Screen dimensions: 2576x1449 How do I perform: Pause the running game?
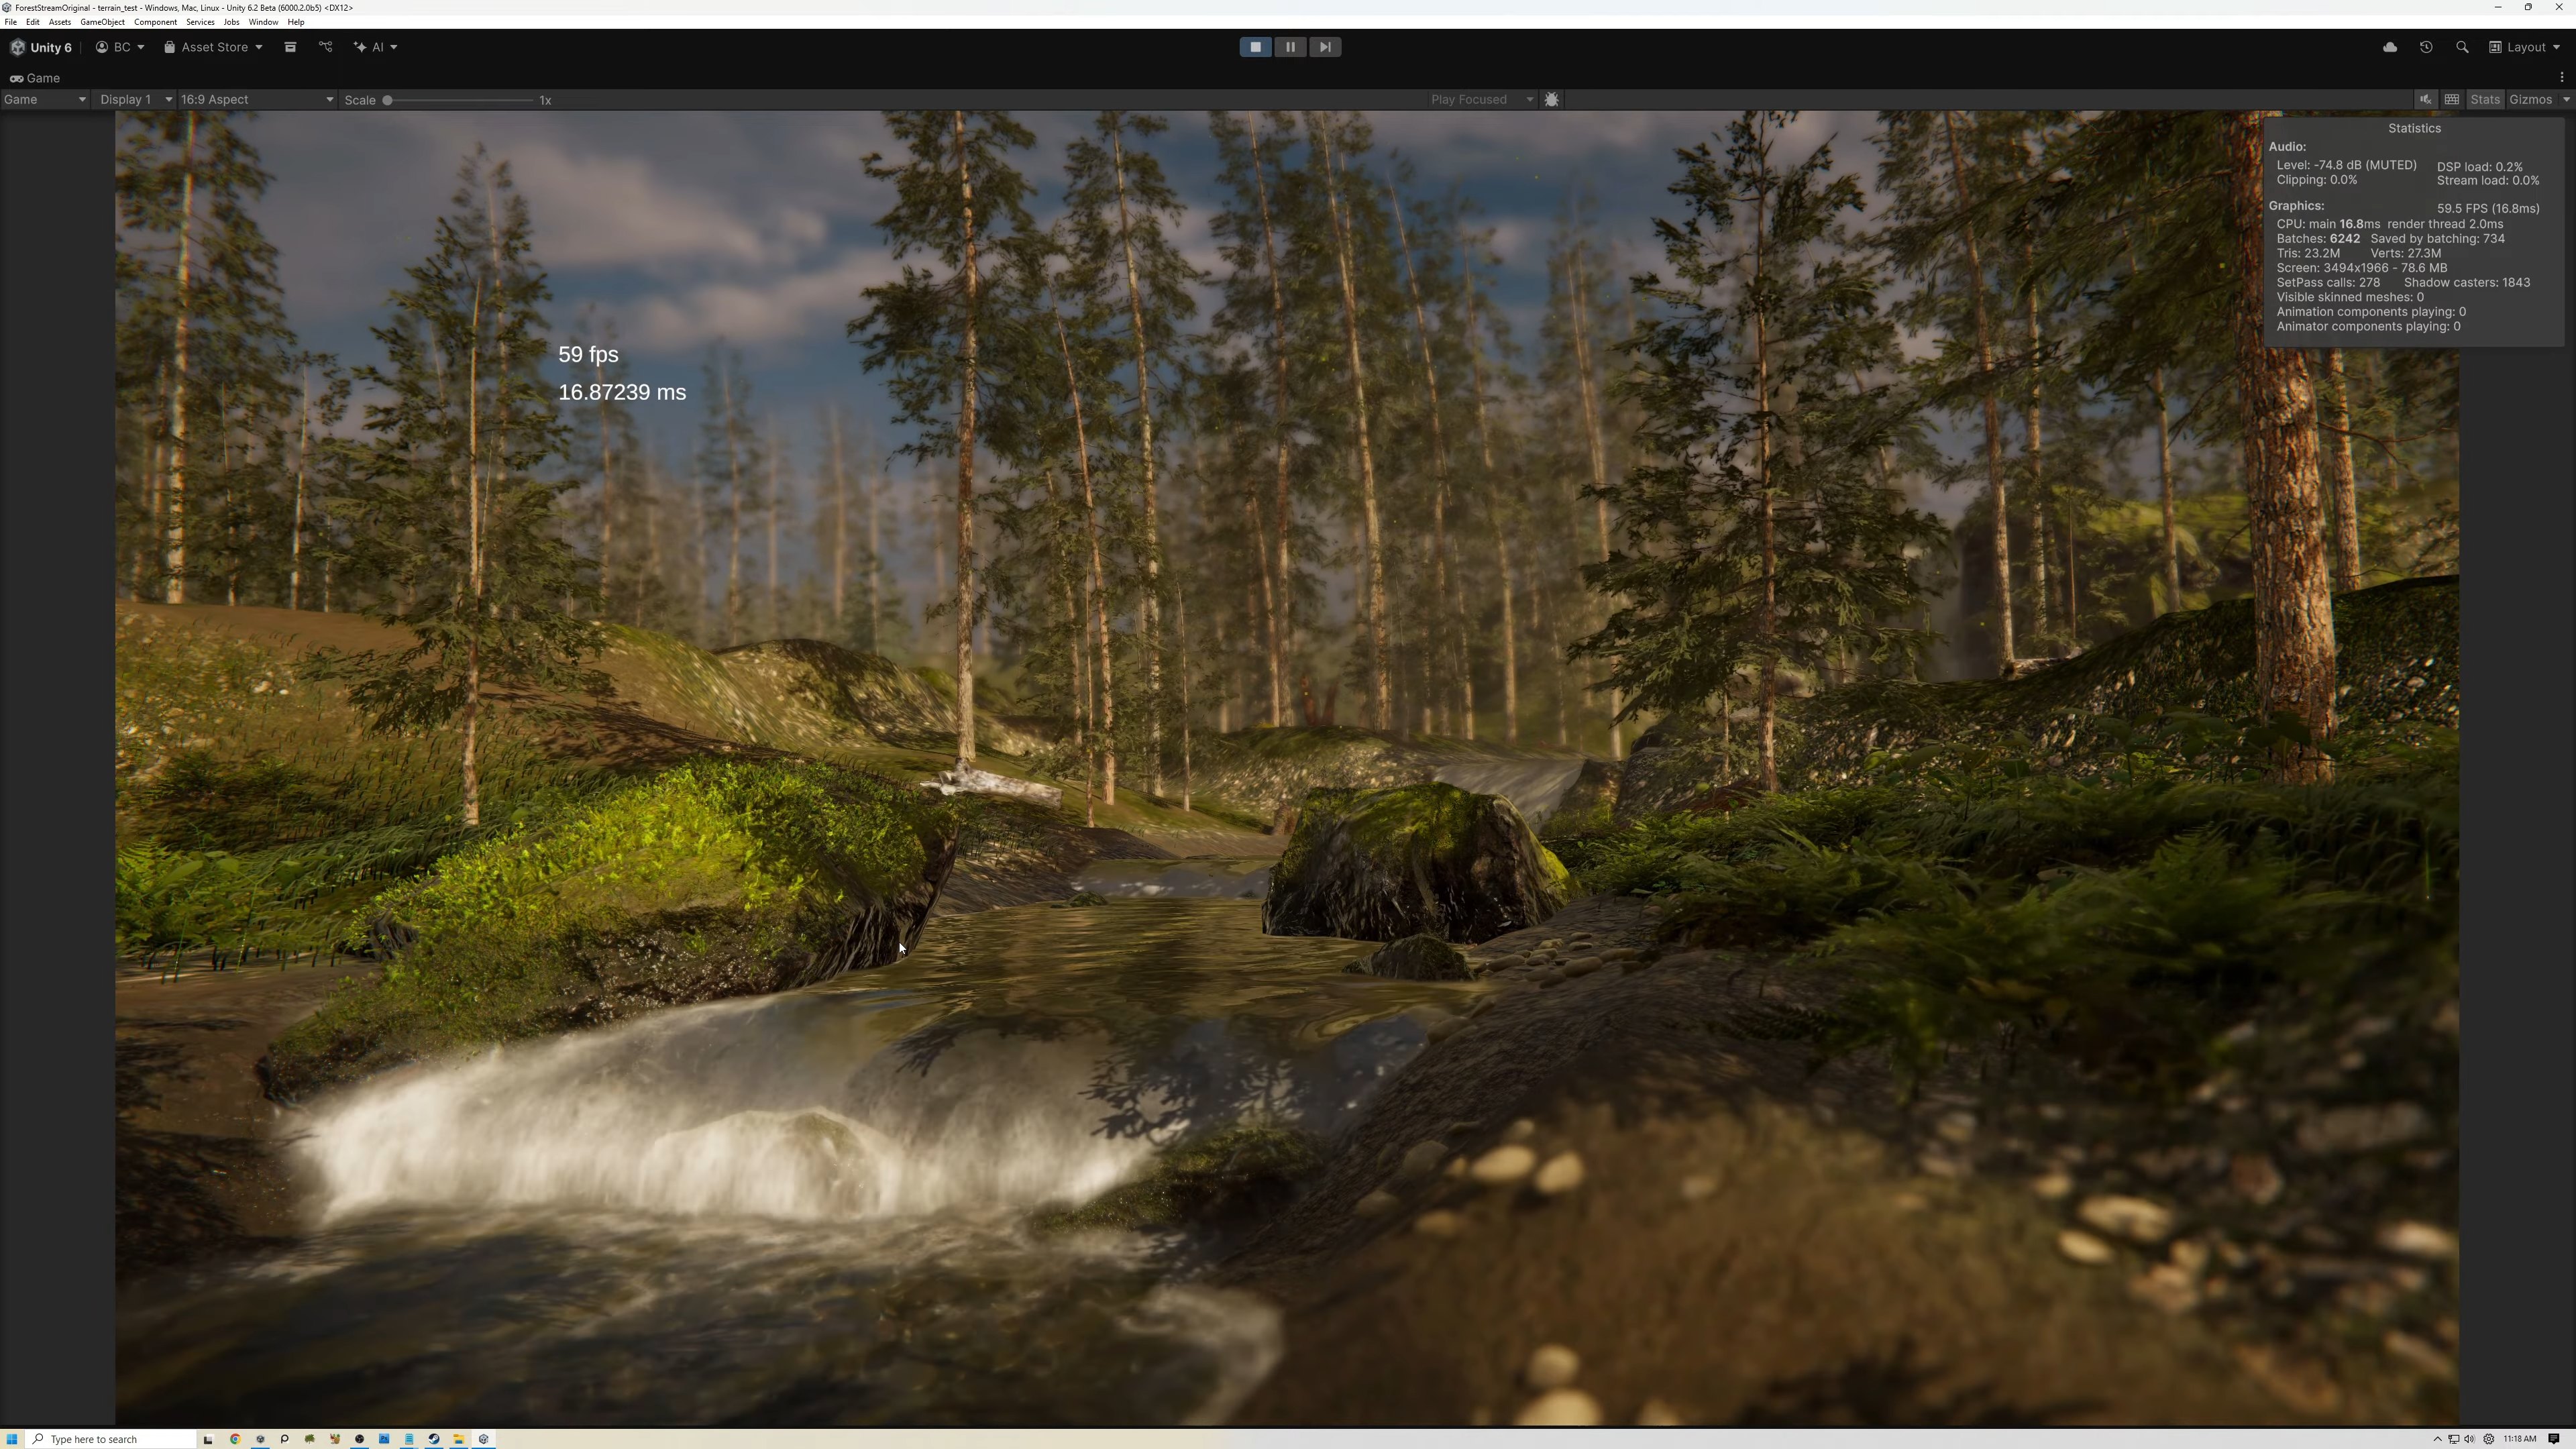tap(1290, 47)
